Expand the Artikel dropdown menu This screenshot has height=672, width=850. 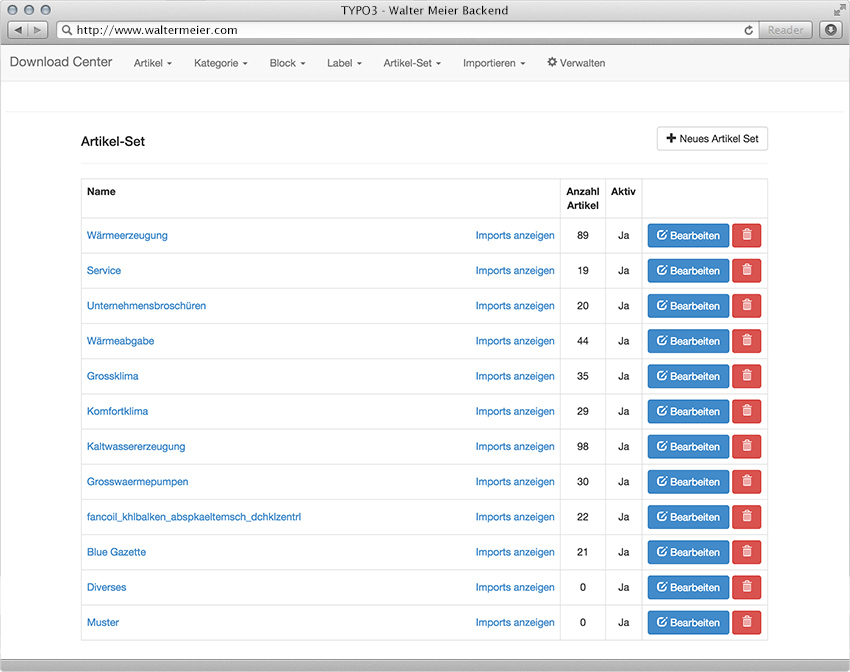click(153, 63)
